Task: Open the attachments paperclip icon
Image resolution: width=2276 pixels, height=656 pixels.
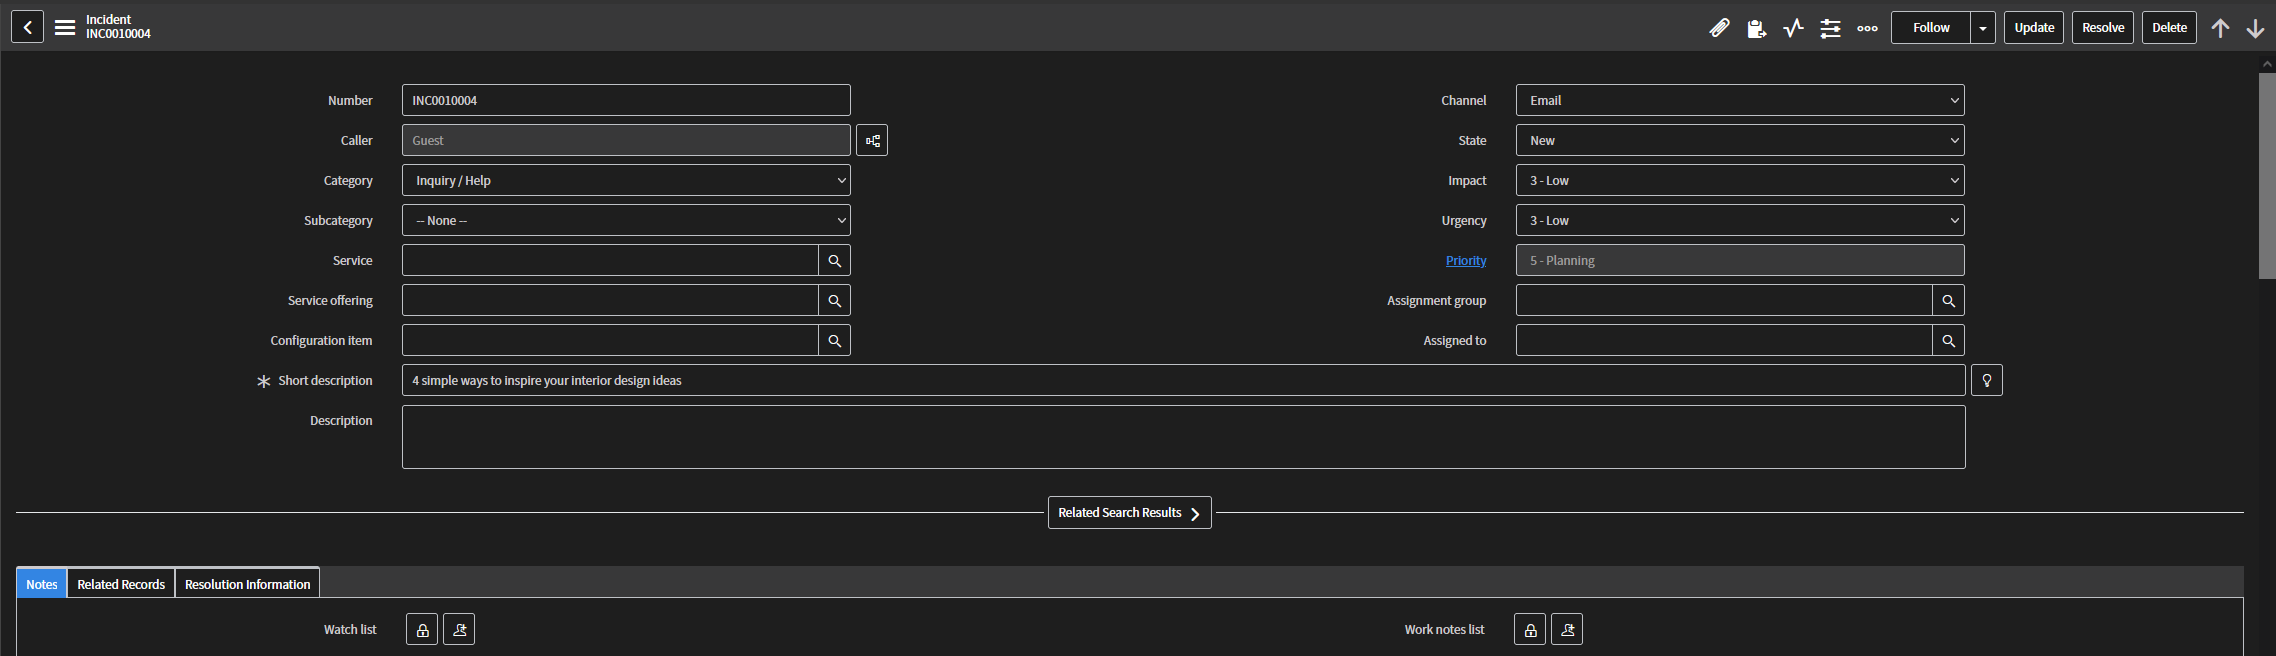Action: click(1719, 28)
